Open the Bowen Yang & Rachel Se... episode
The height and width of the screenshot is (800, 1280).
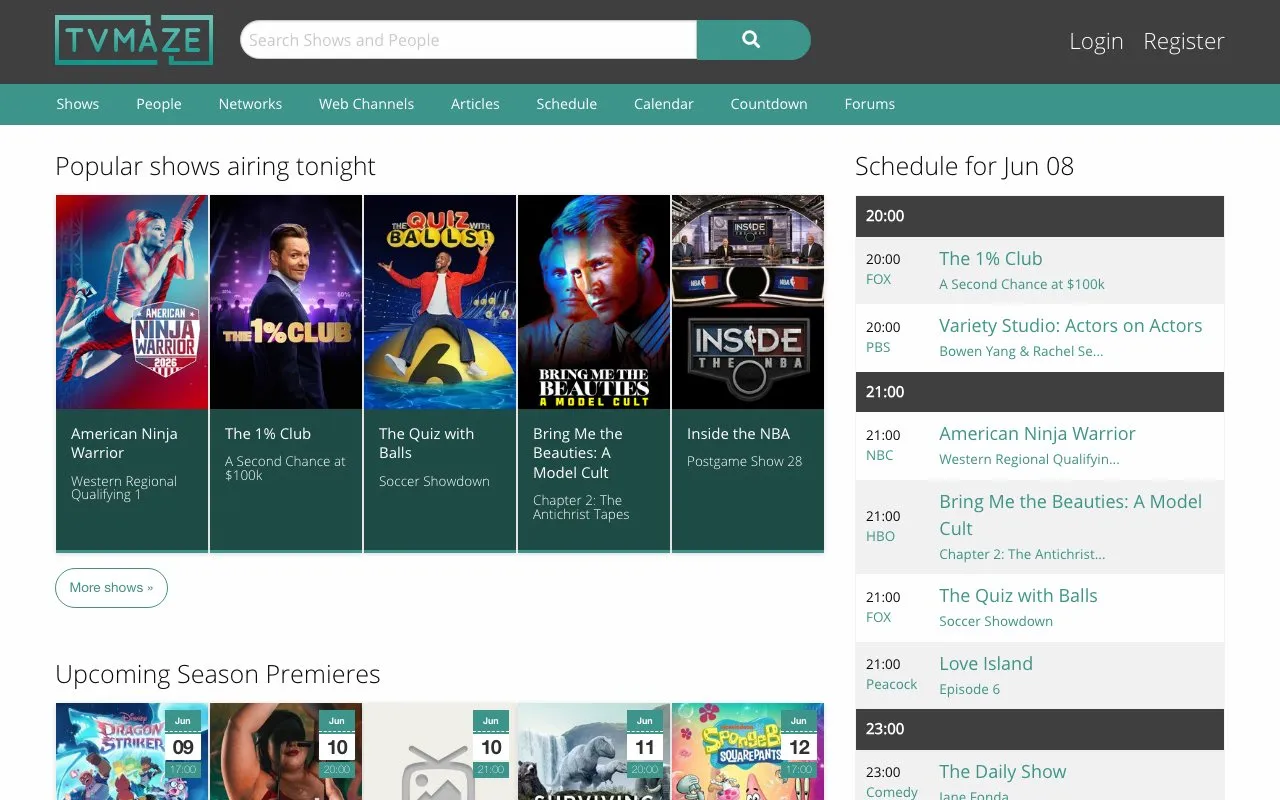pos(1021,352)
